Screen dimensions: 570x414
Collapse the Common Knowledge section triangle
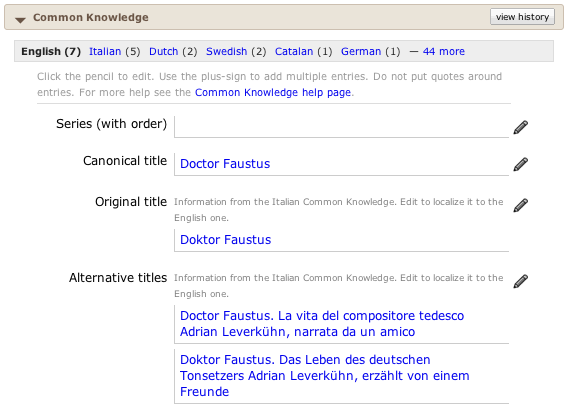coord(20,20)
